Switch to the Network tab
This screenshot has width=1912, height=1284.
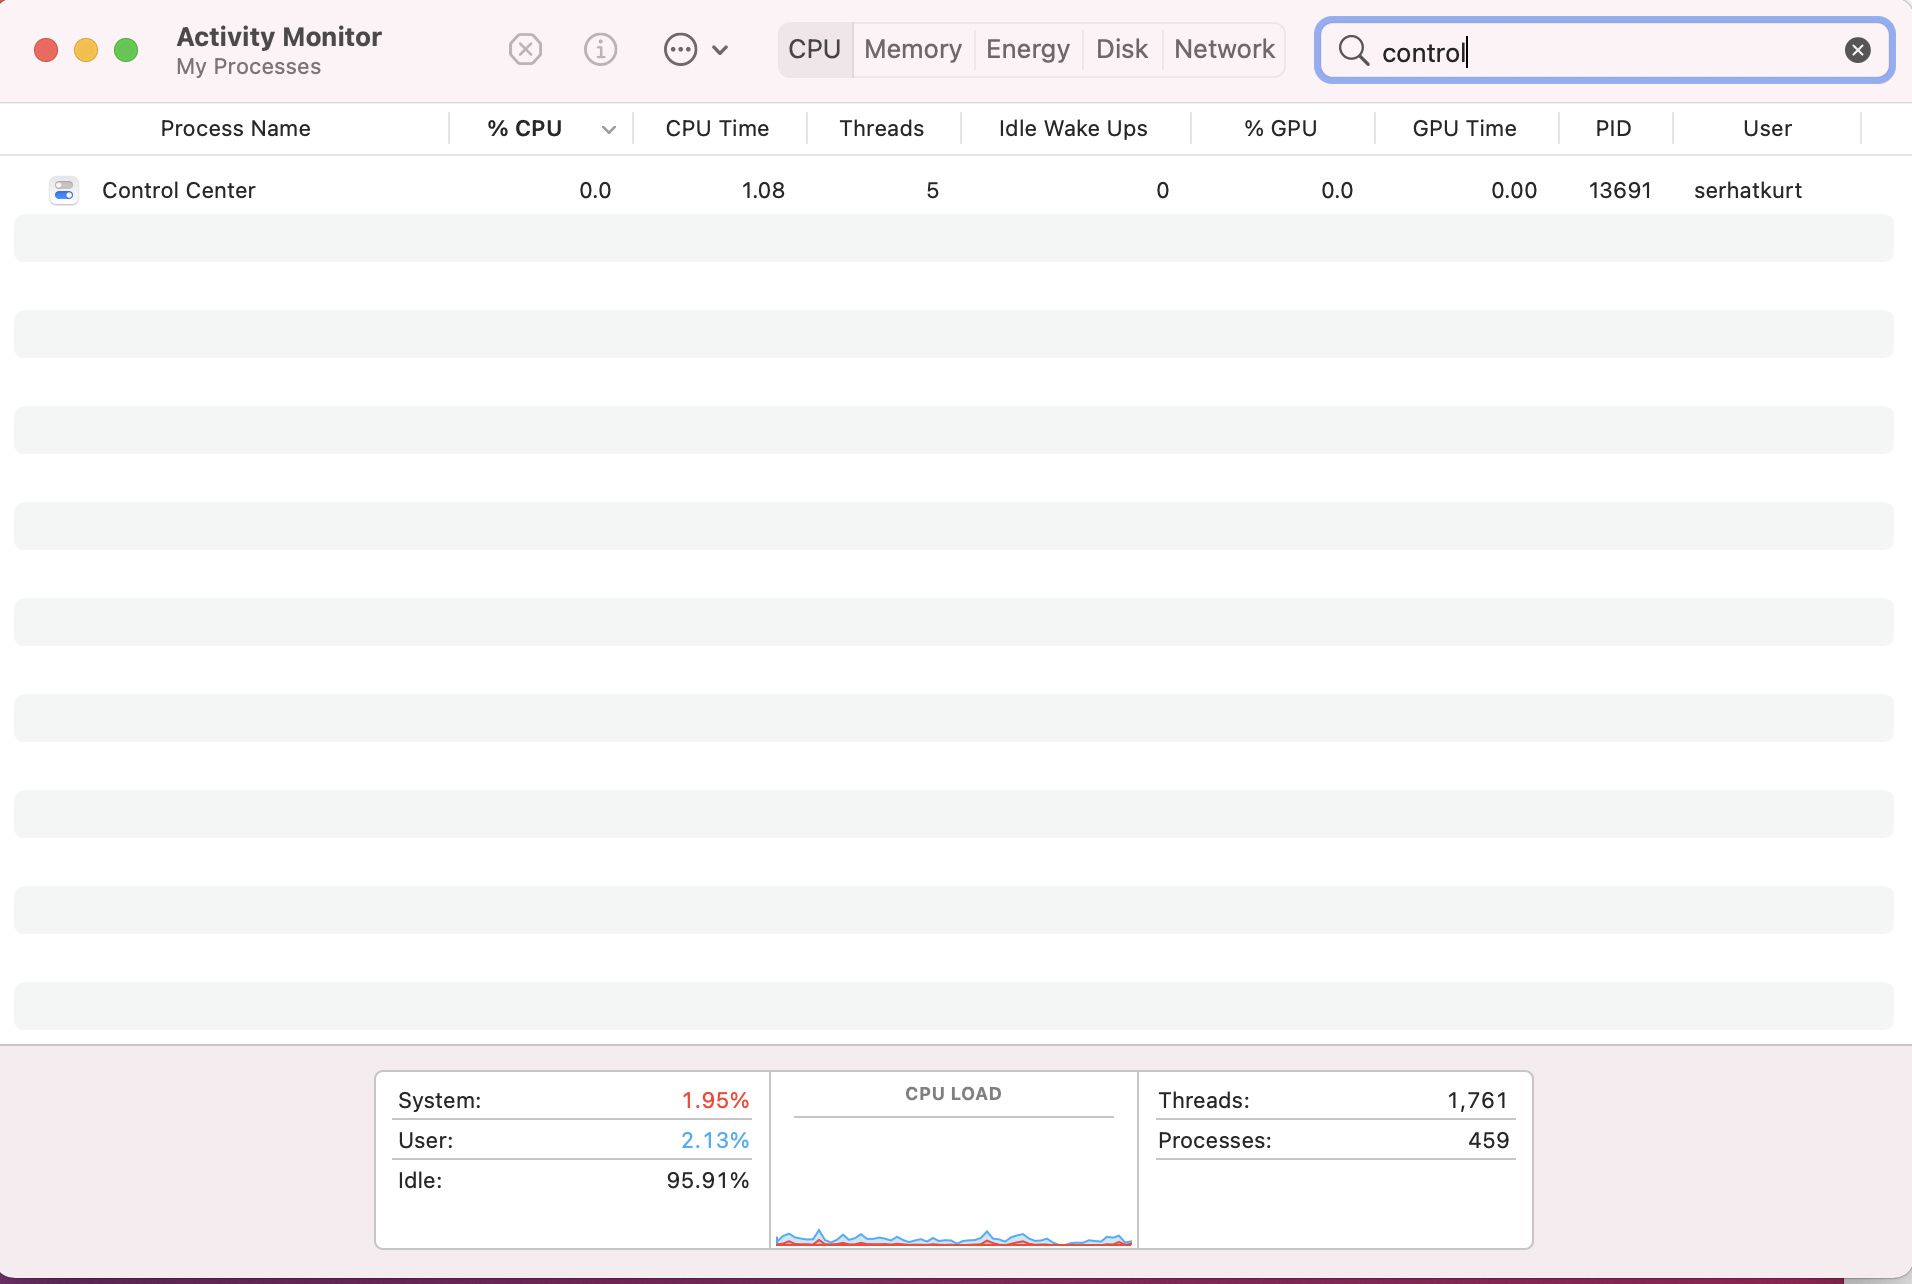1224,49
